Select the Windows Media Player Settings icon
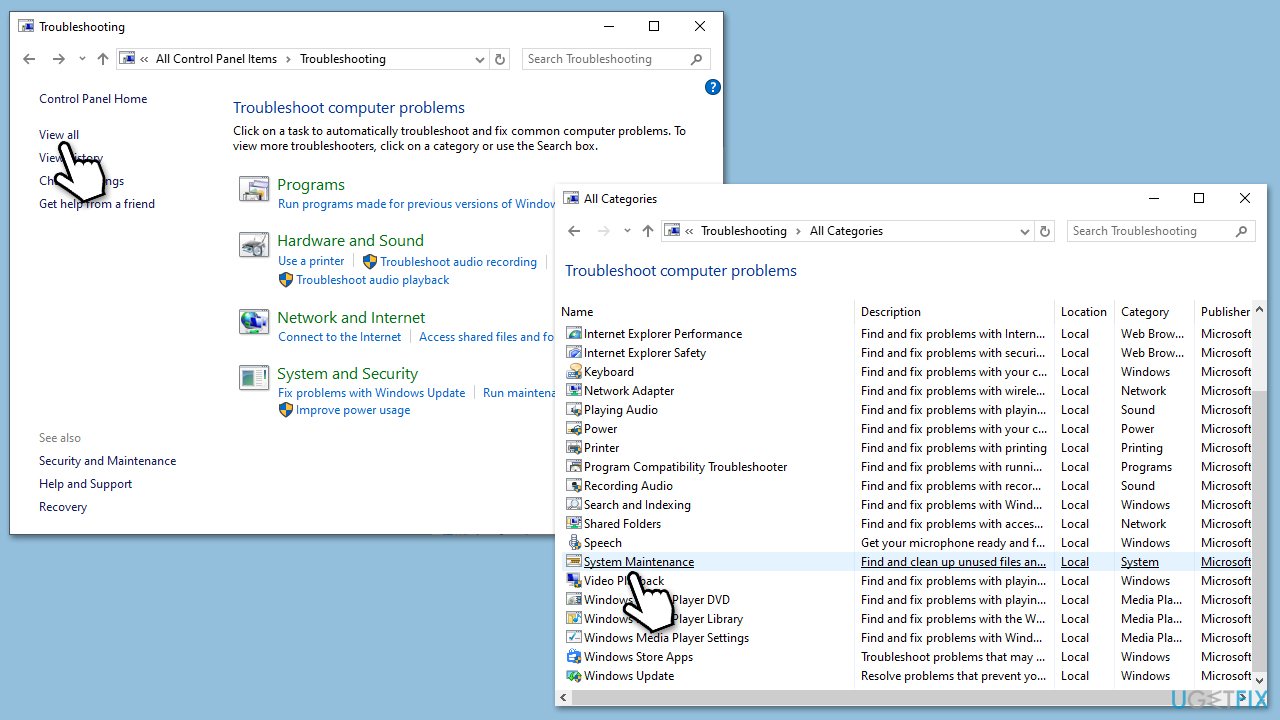The width and height of the screenshot is (1280, 720). click(x=573, y=638)
